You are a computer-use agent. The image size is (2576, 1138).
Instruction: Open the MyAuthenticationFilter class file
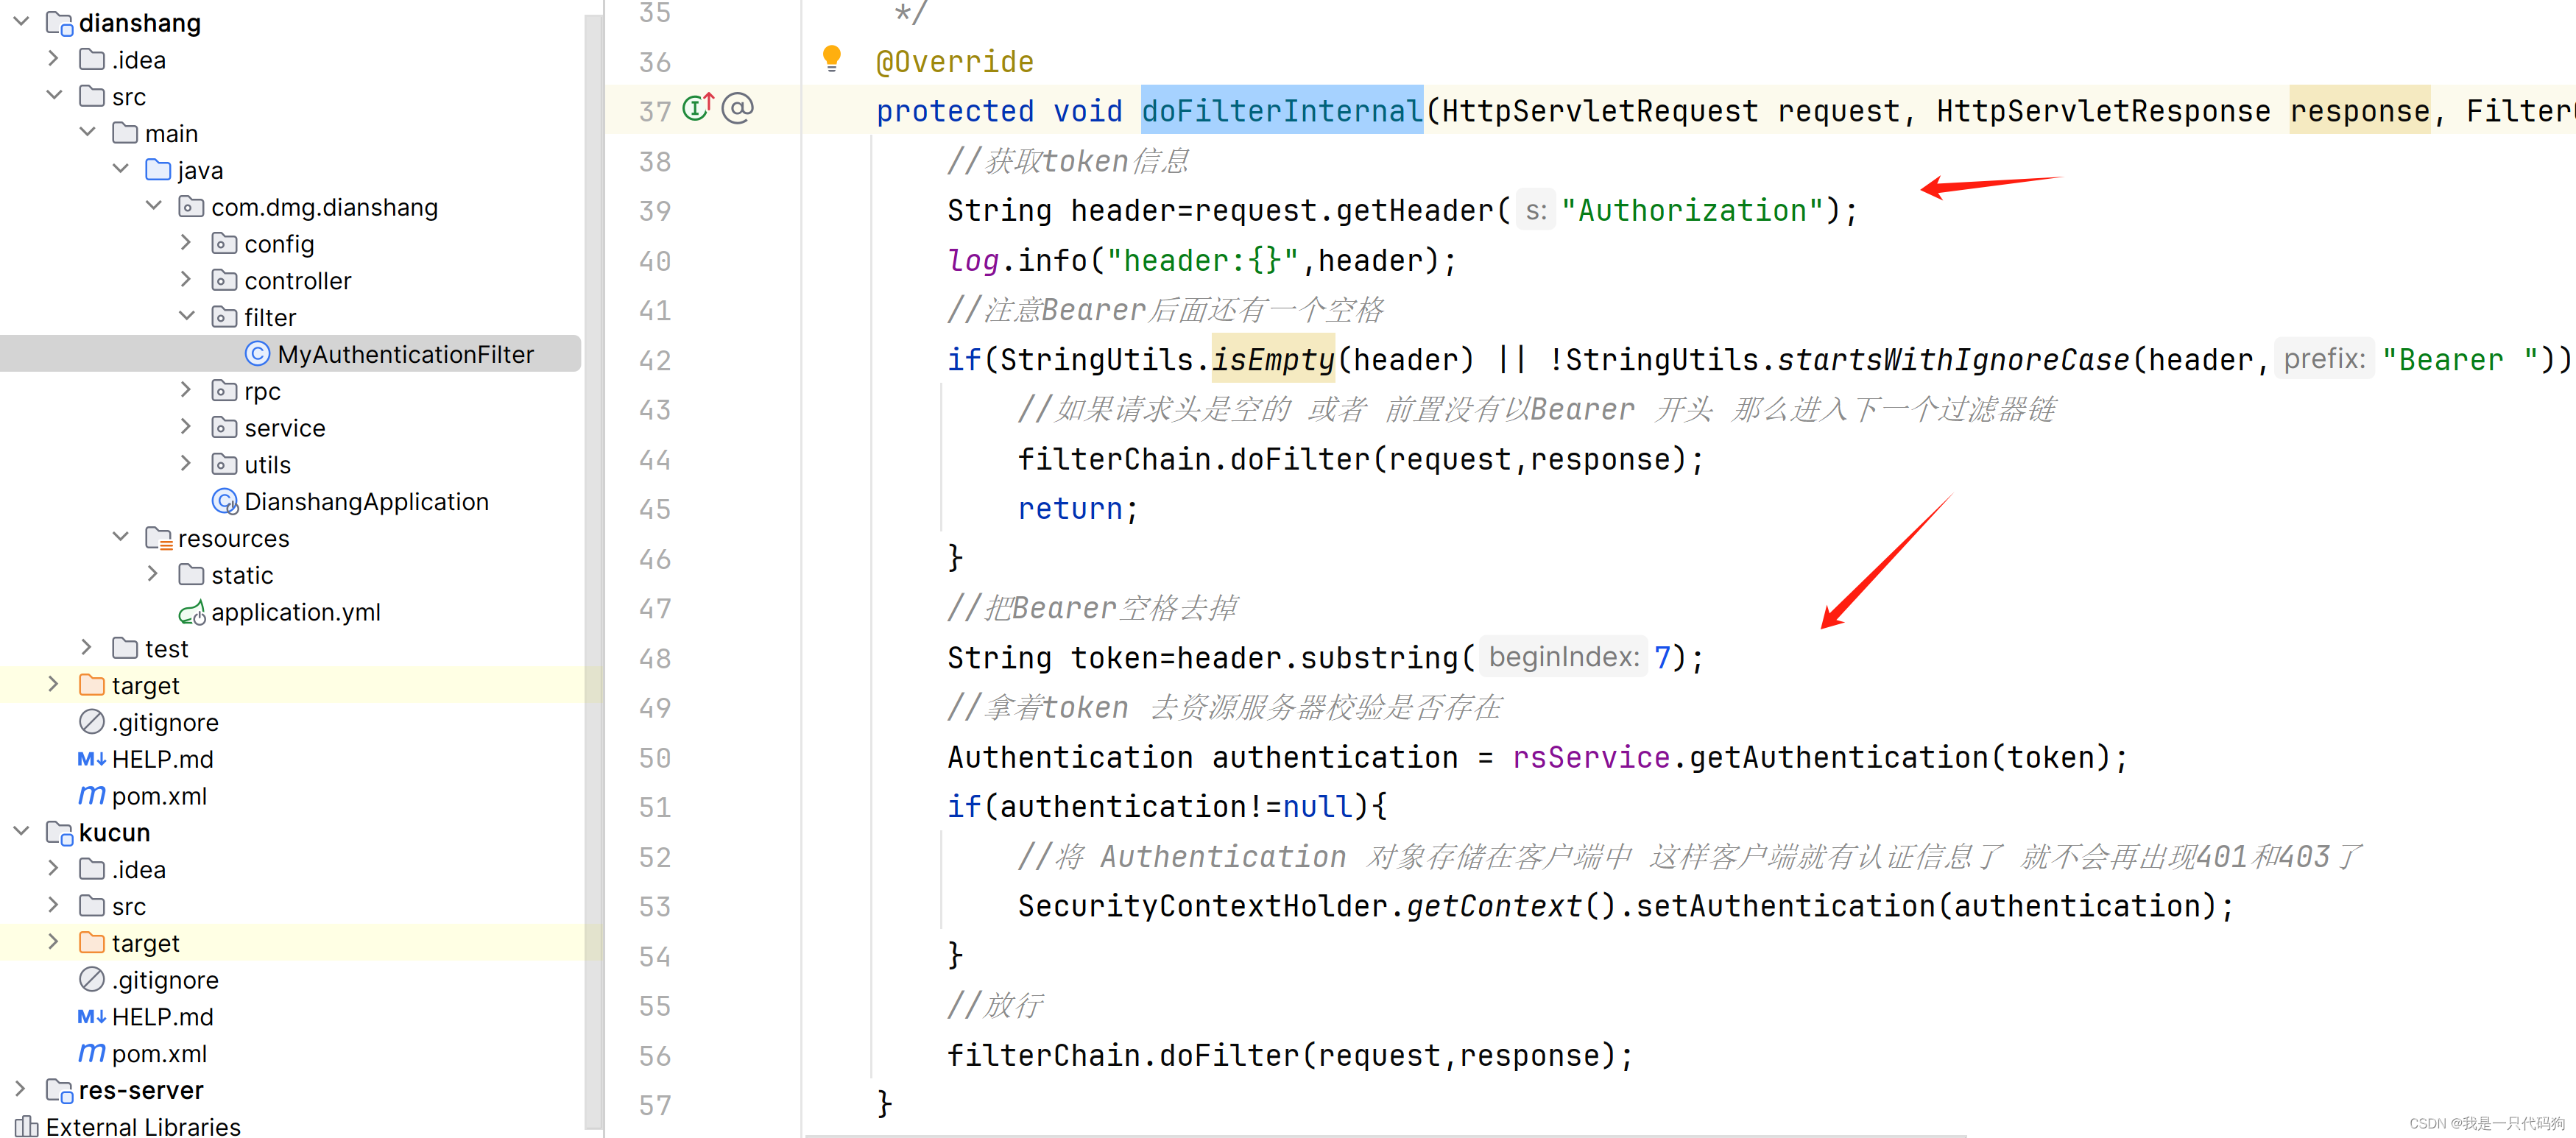tap(405, 354)
